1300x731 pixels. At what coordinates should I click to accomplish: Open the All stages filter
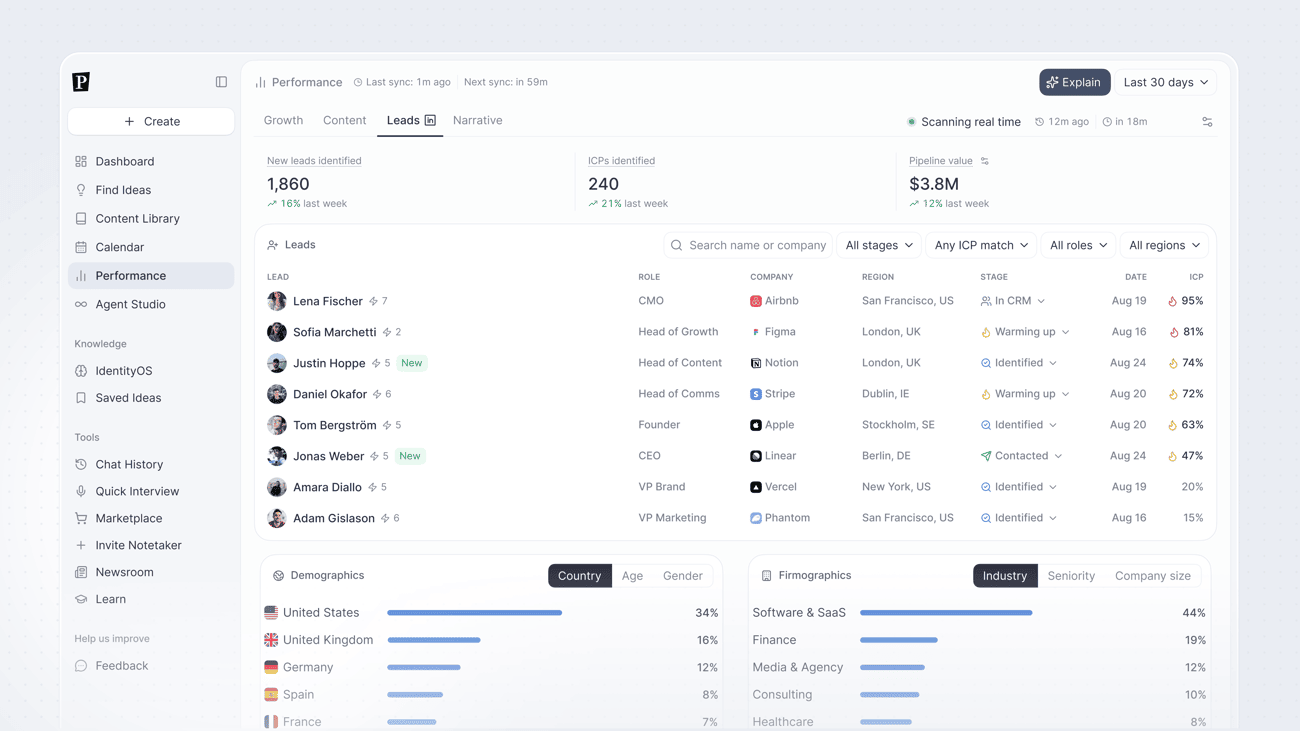(879, 245)
